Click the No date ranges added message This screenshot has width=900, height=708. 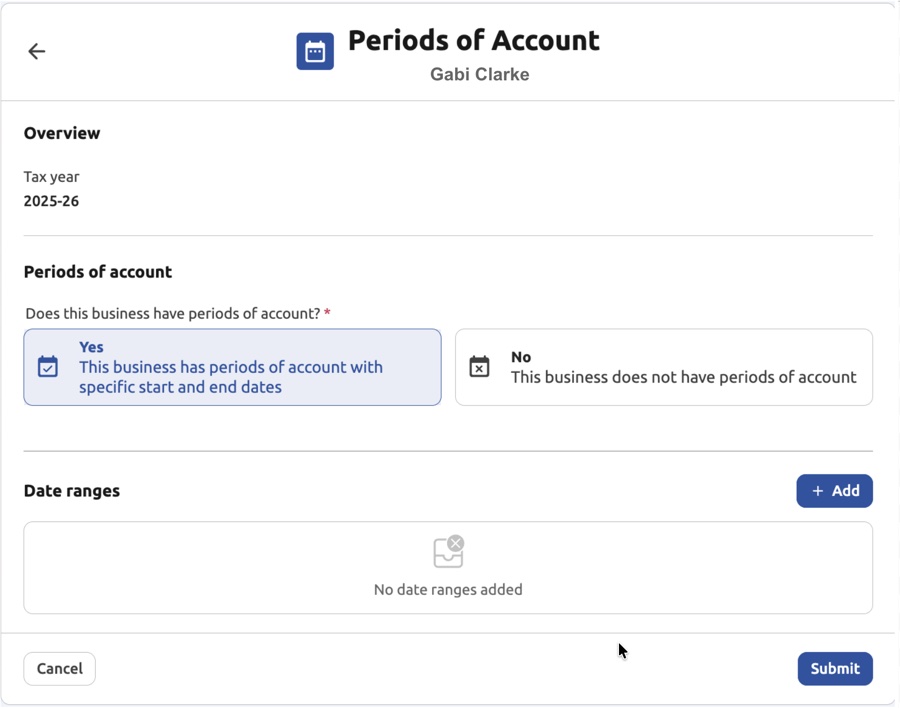coord(447,589)
